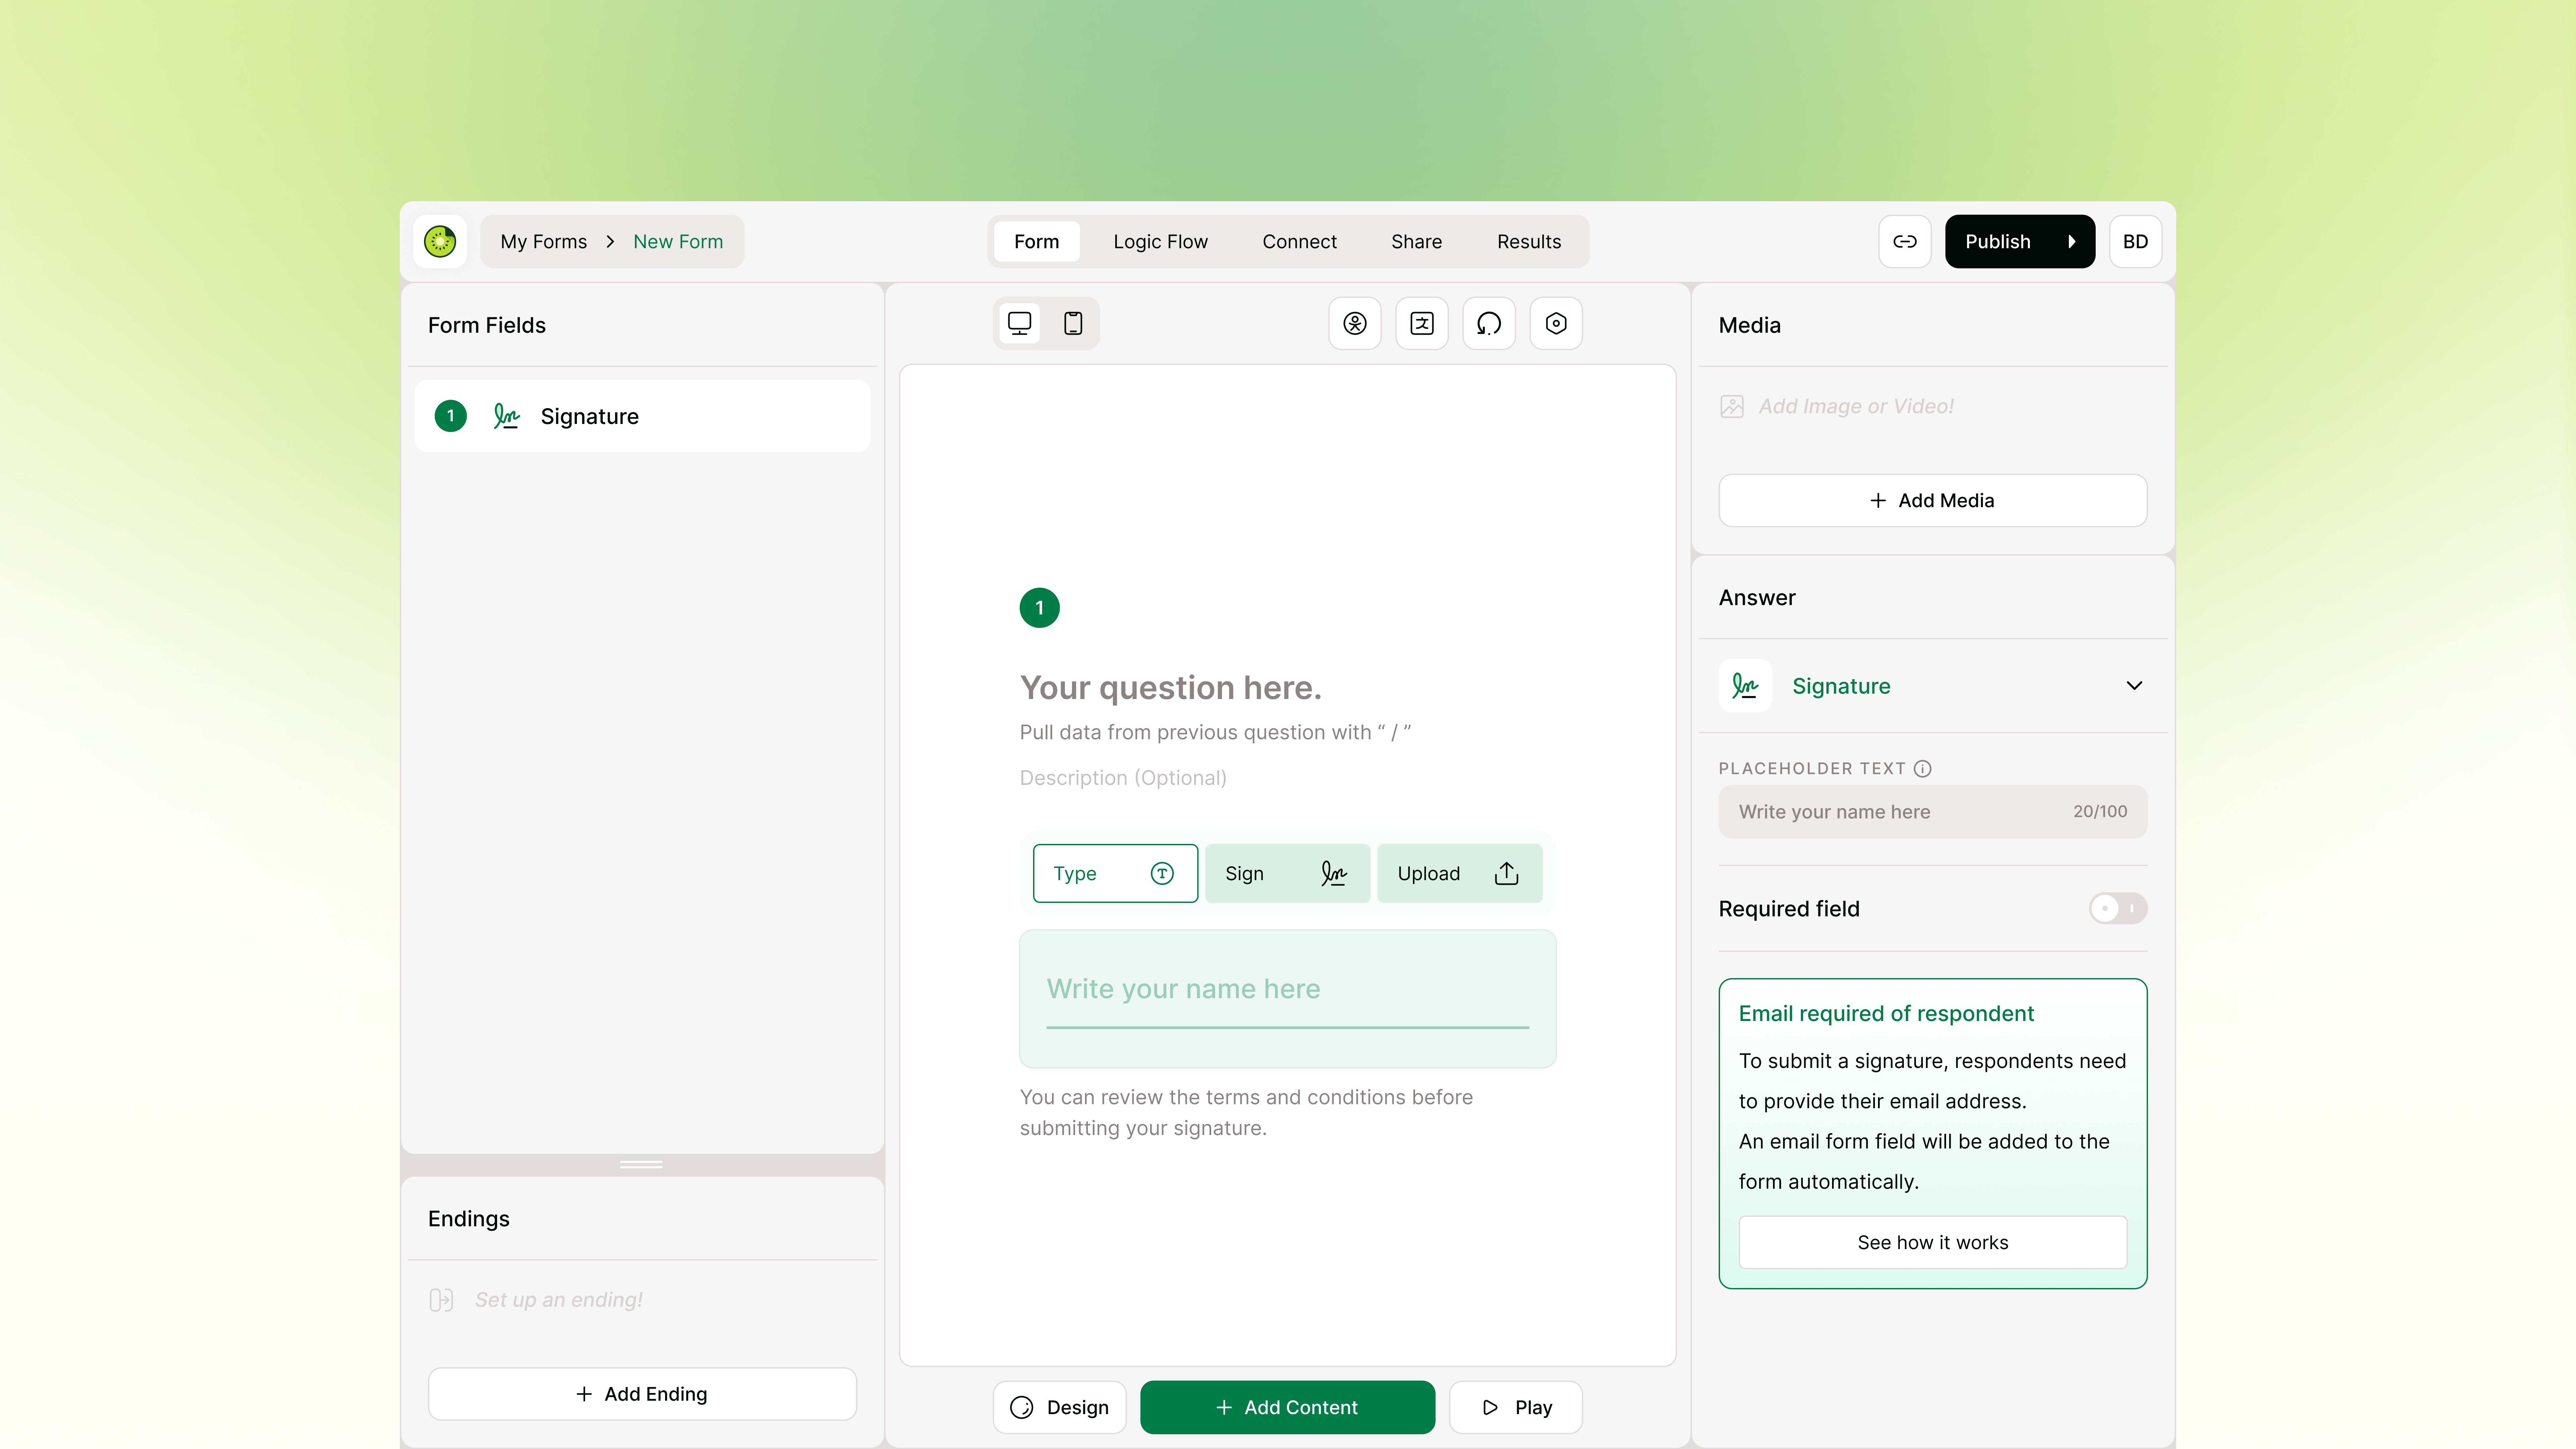Switch to the Logic Flow tab
This screenshot has height=1449, width=2576.
point(1160,241)
